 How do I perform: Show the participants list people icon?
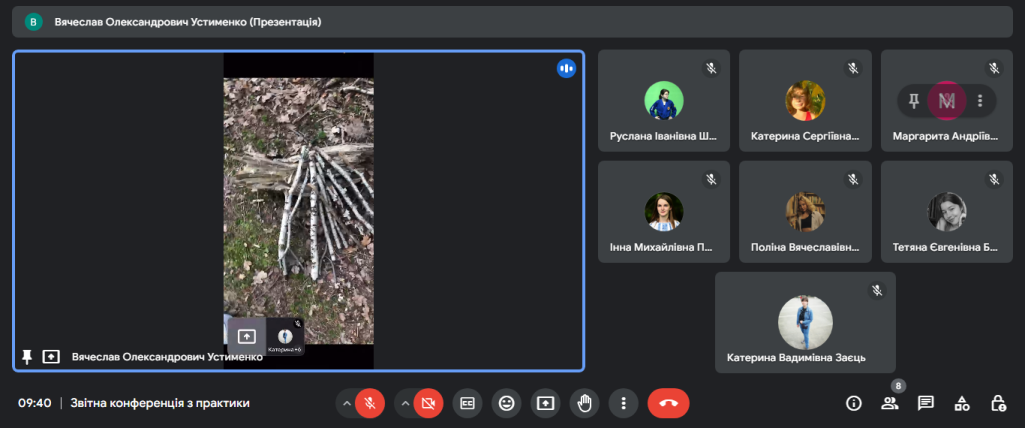tap(889, 403)
